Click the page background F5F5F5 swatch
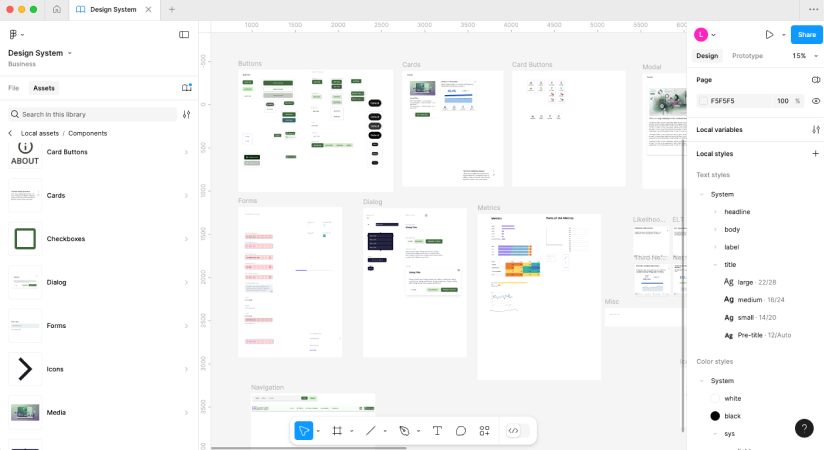 pos(703,101)
